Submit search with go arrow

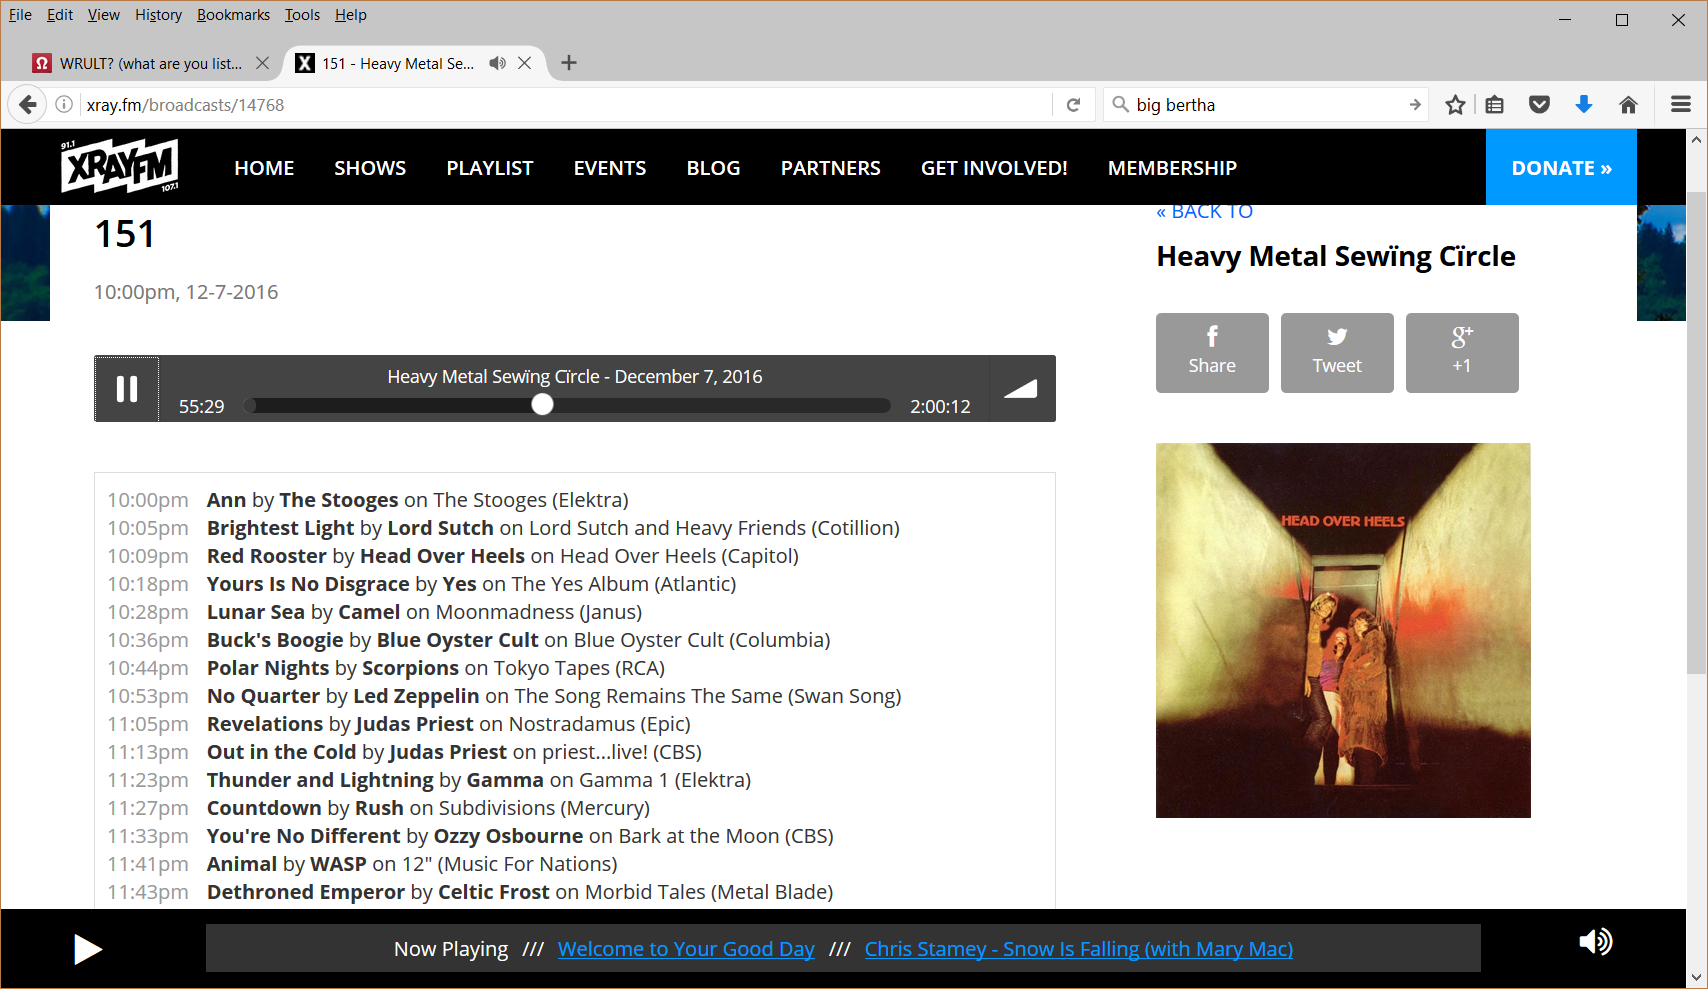[1414, 105]
